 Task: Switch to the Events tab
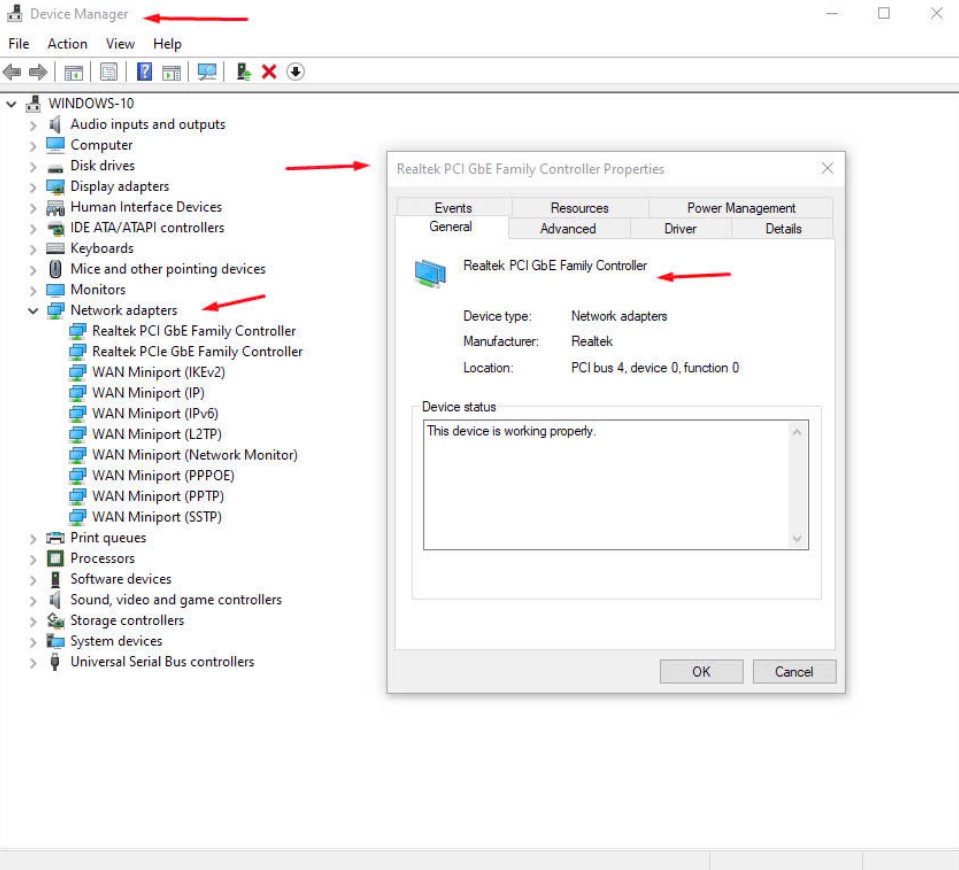coord(453,207)
